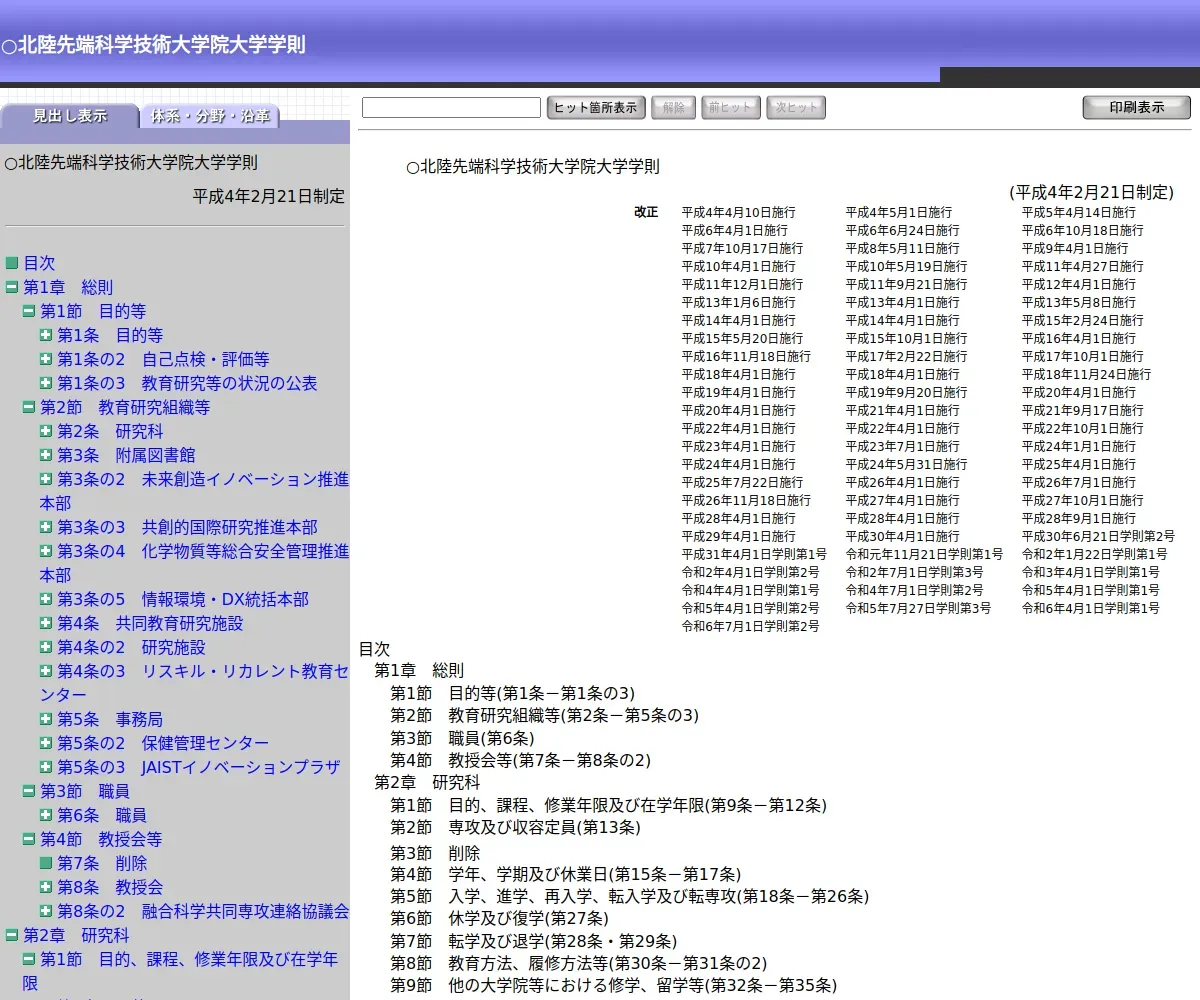Open the 第2章 研究科 sidebar link
Image resolution: width=1200 pixels, height=1000 pixels.
click(76, 935)
